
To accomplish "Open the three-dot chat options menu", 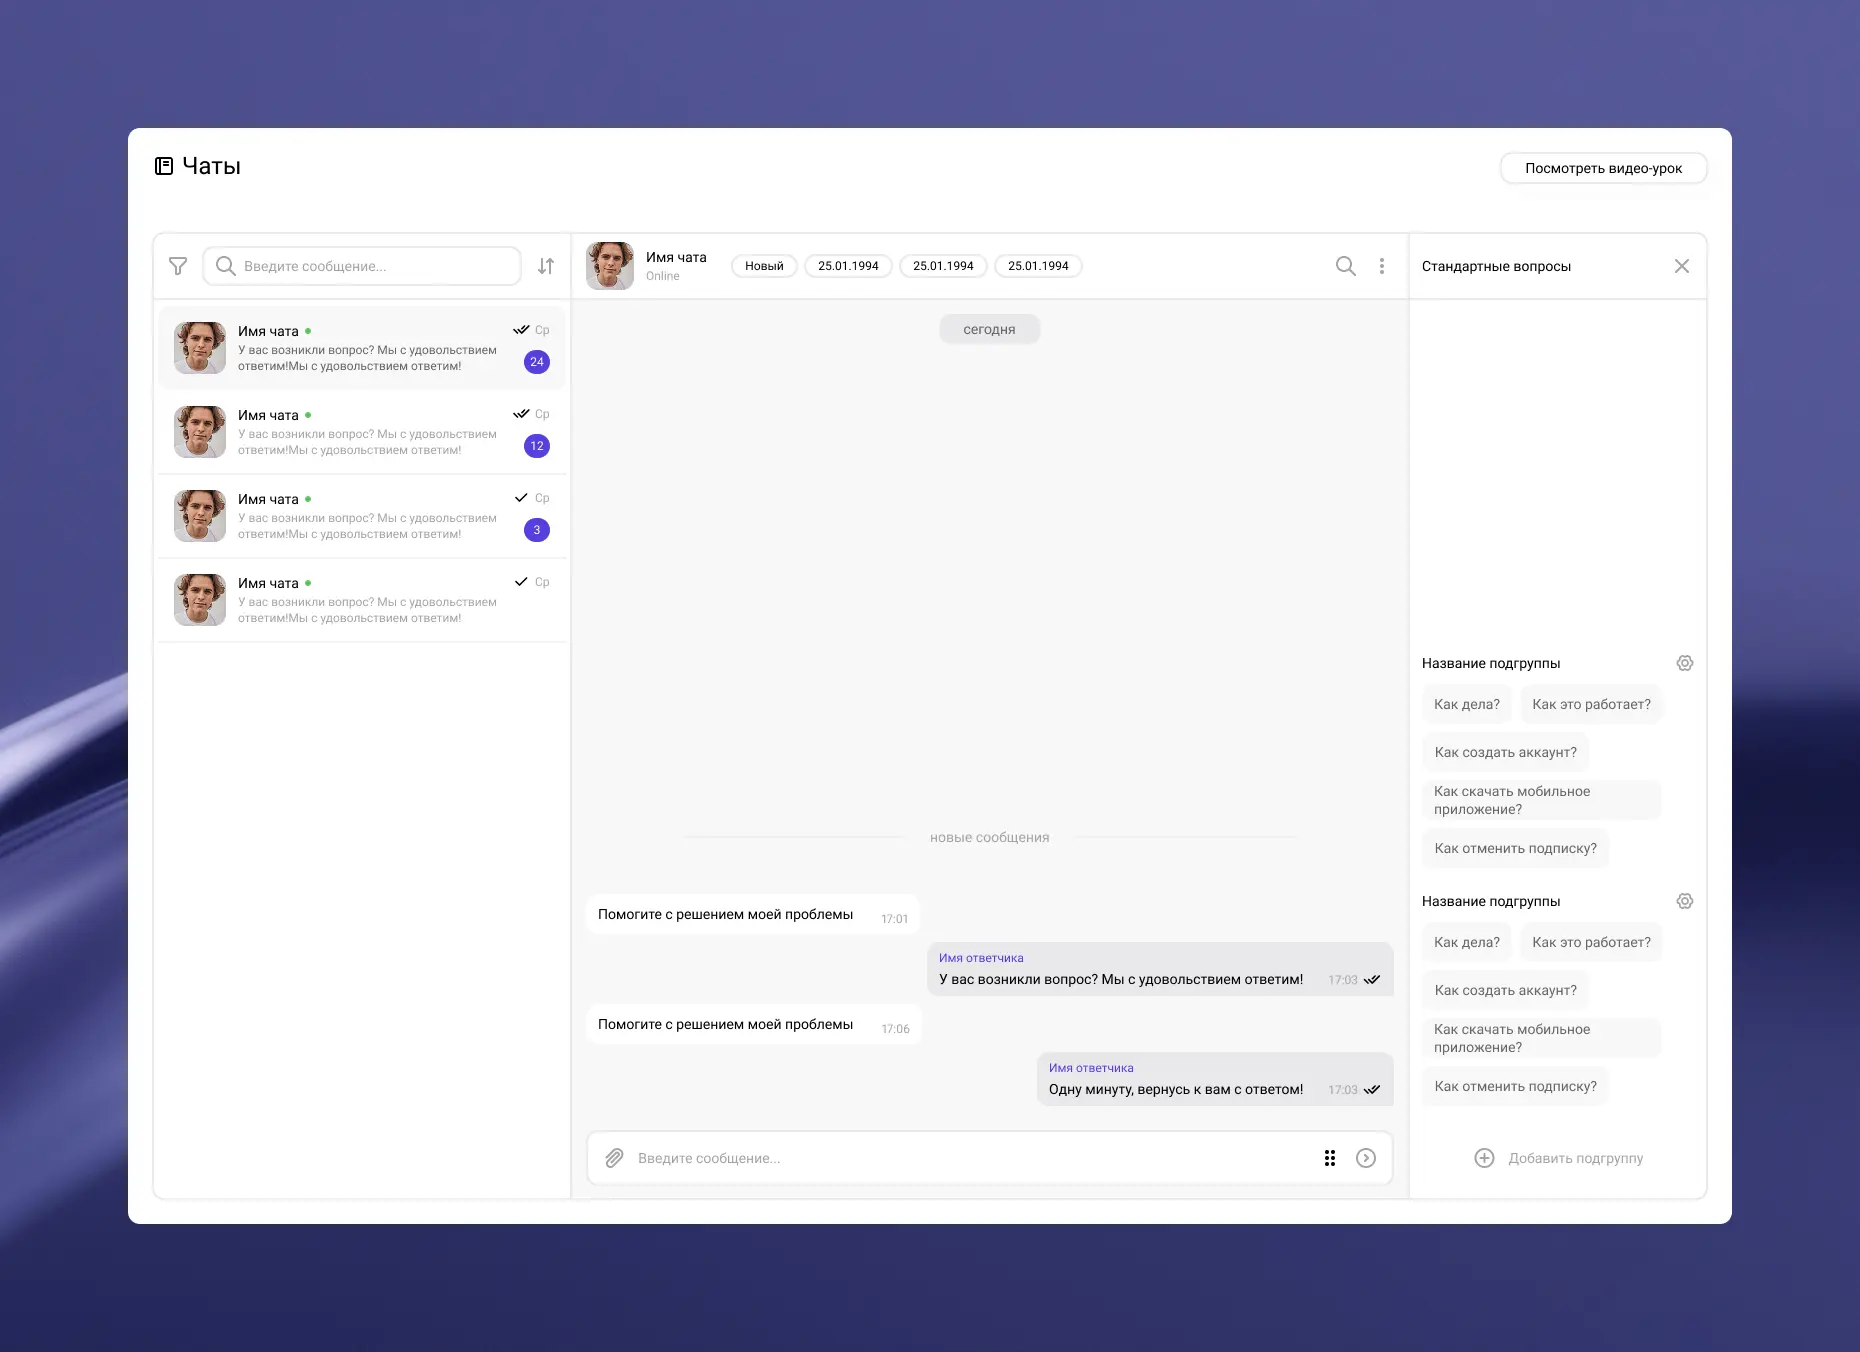I will [x=1382, y=266].
